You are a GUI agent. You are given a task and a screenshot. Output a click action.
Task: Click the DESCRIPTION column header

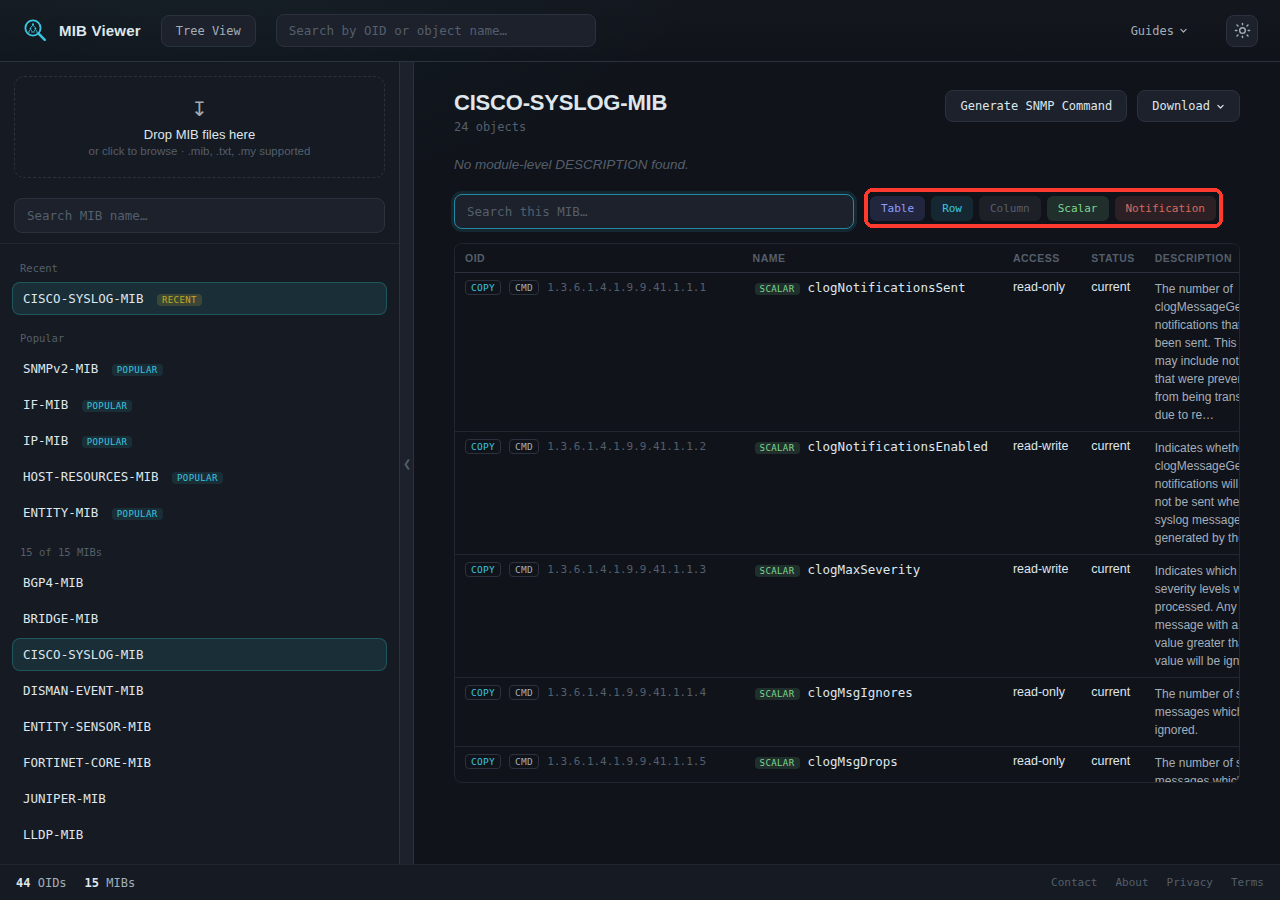coord(1193,258)
